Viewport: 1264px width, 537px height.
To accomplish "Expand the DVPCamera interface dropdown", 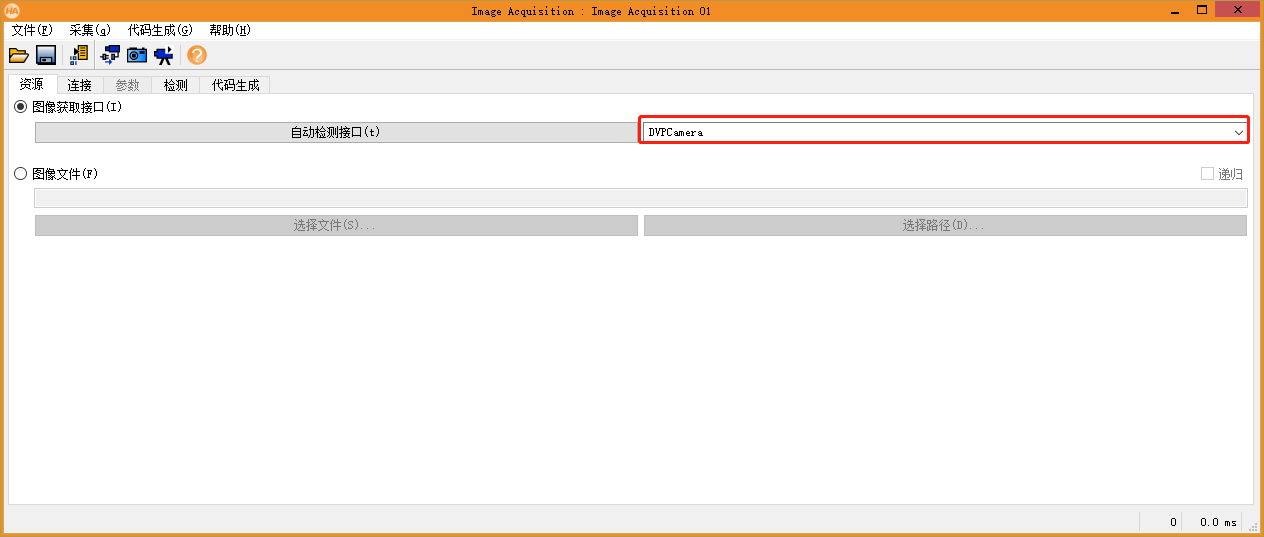I will (x=1239, y=132).
